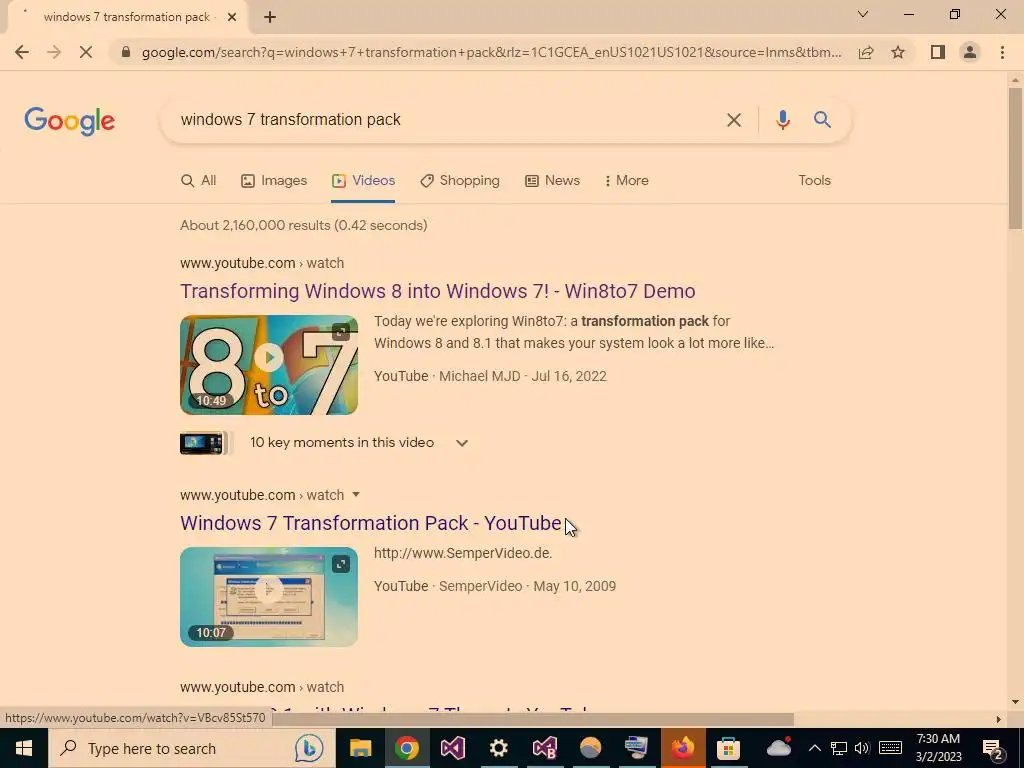This screenshot has width=1024, height=768.
Task: Share this page via the share icon
Action: 866,52
